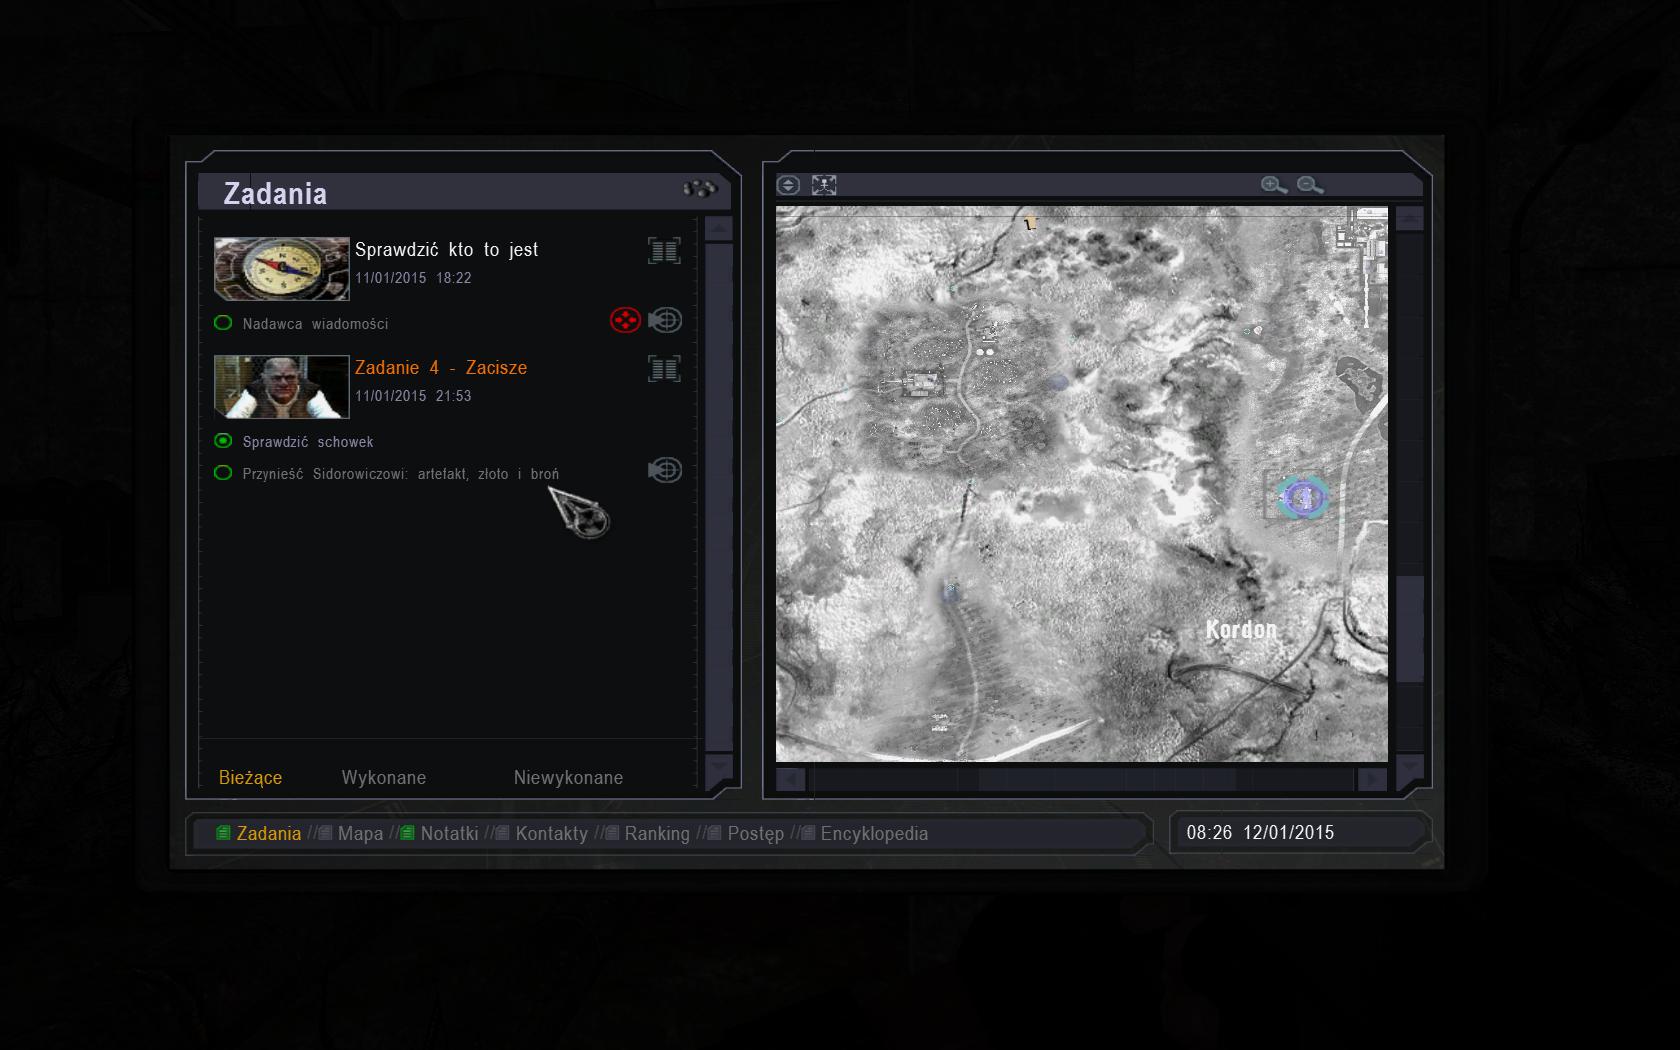1680x1050 pixels.
Task: Show 'Nadawca wiadomości' target on map
Action: point(665,320)
